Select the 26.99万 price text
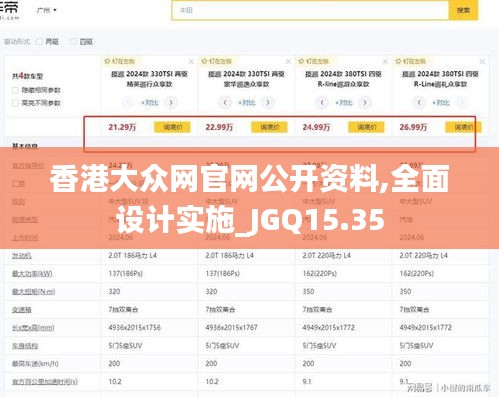The width and height of the screenshot is (499, 397). 413,127
